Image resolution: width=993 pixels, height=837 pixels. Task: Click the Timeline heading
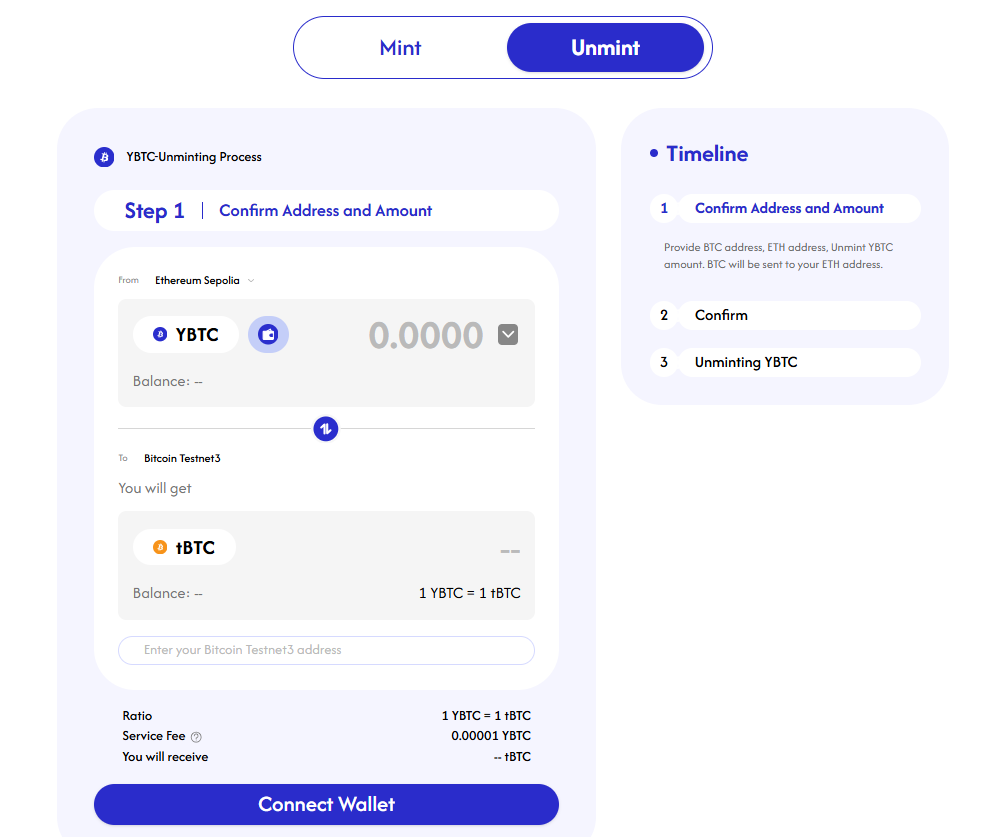coord(707,154)
